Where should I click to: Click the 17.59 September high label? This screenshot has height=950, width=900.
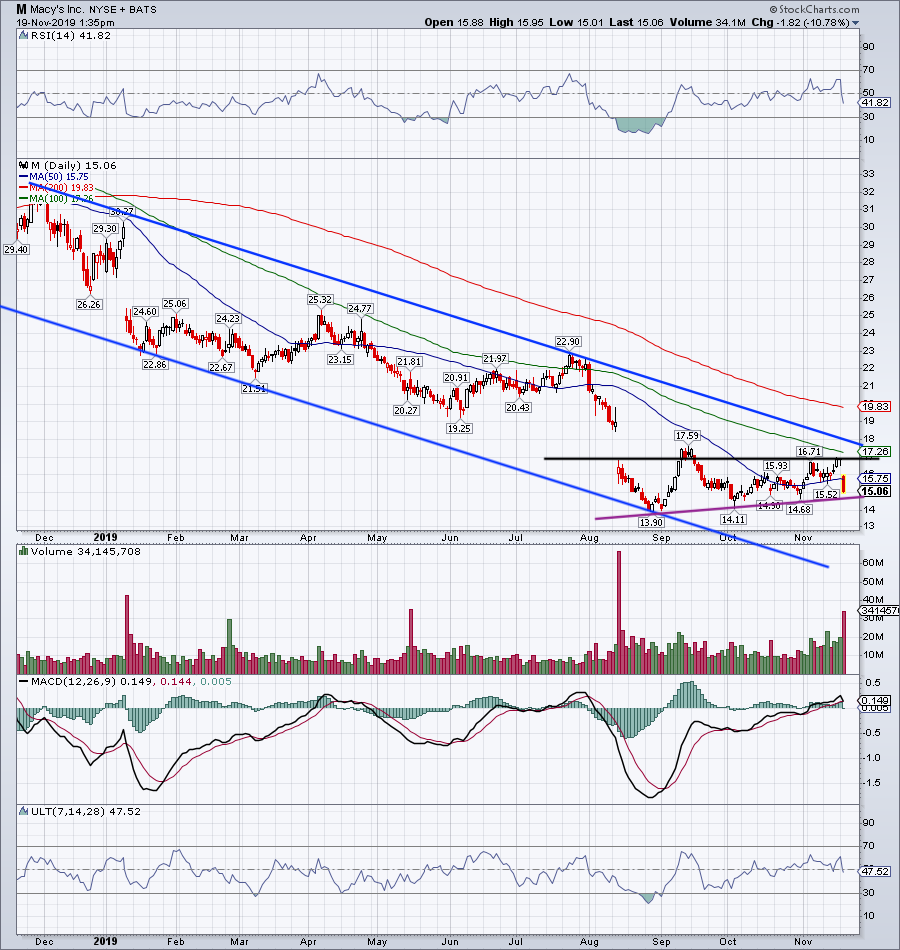[687, 436]
